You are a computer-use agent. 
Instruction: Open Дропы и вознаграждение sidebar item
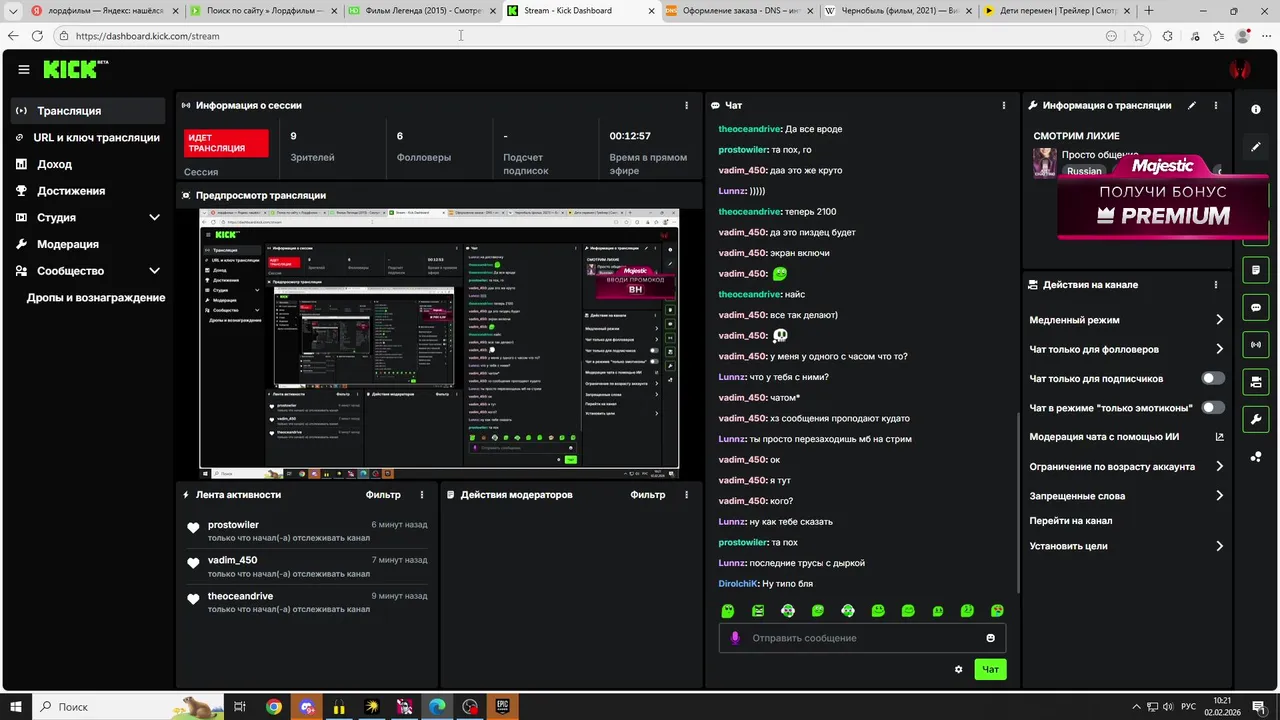(96, 298)
